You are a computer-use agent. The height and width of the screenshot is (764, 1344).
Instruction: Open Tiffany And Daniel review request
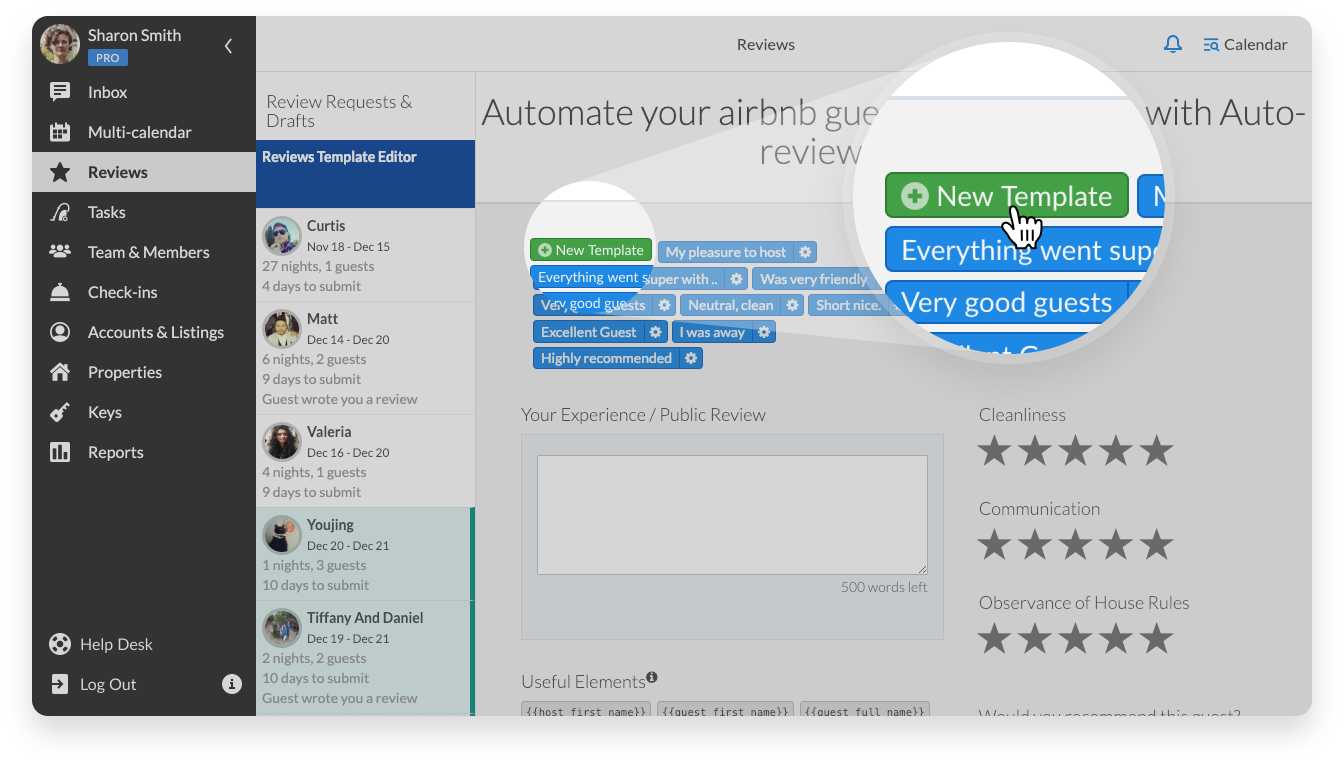(x=365, y=657)
